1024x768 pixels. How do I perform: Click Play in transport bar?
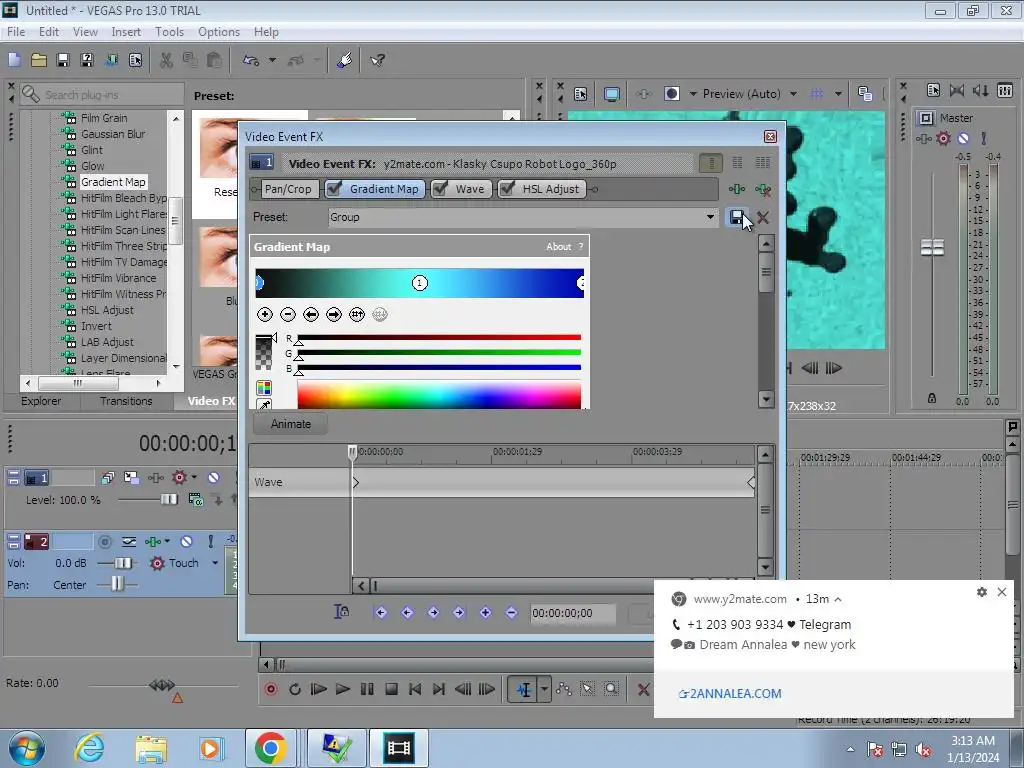pos(342,689)
